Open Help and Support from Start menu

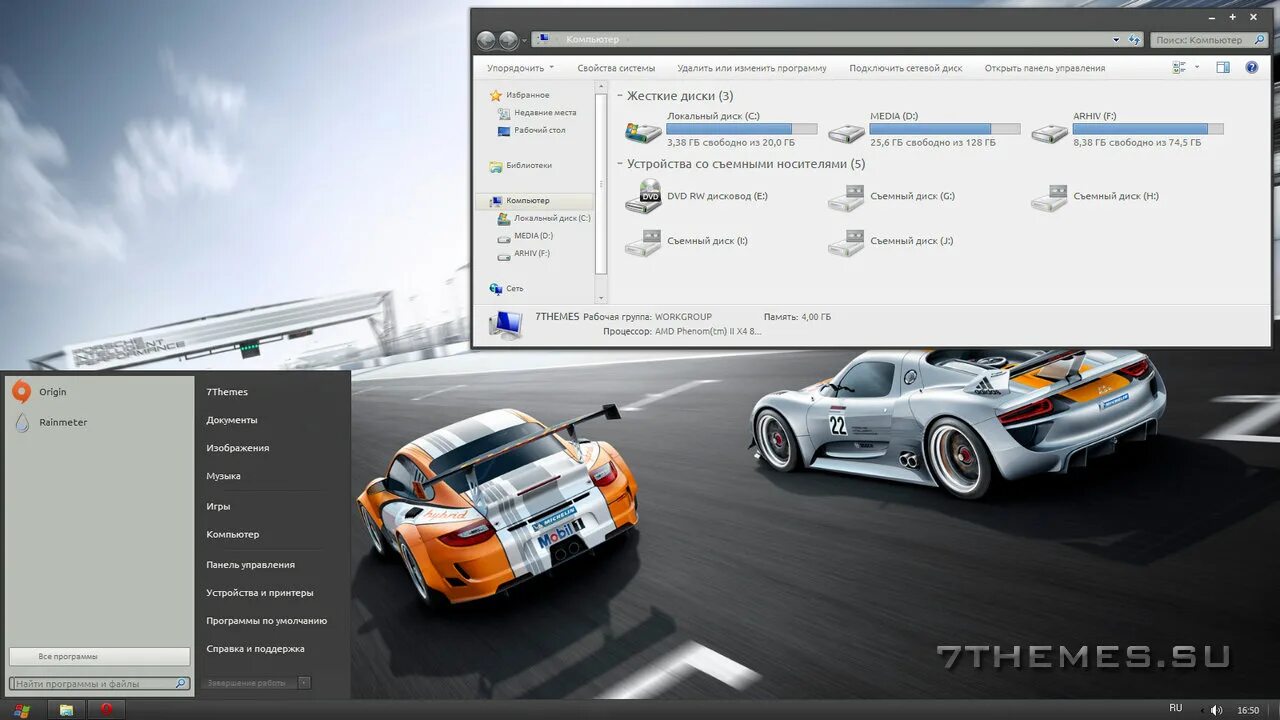pyautogui.click(x=255, y=648)
